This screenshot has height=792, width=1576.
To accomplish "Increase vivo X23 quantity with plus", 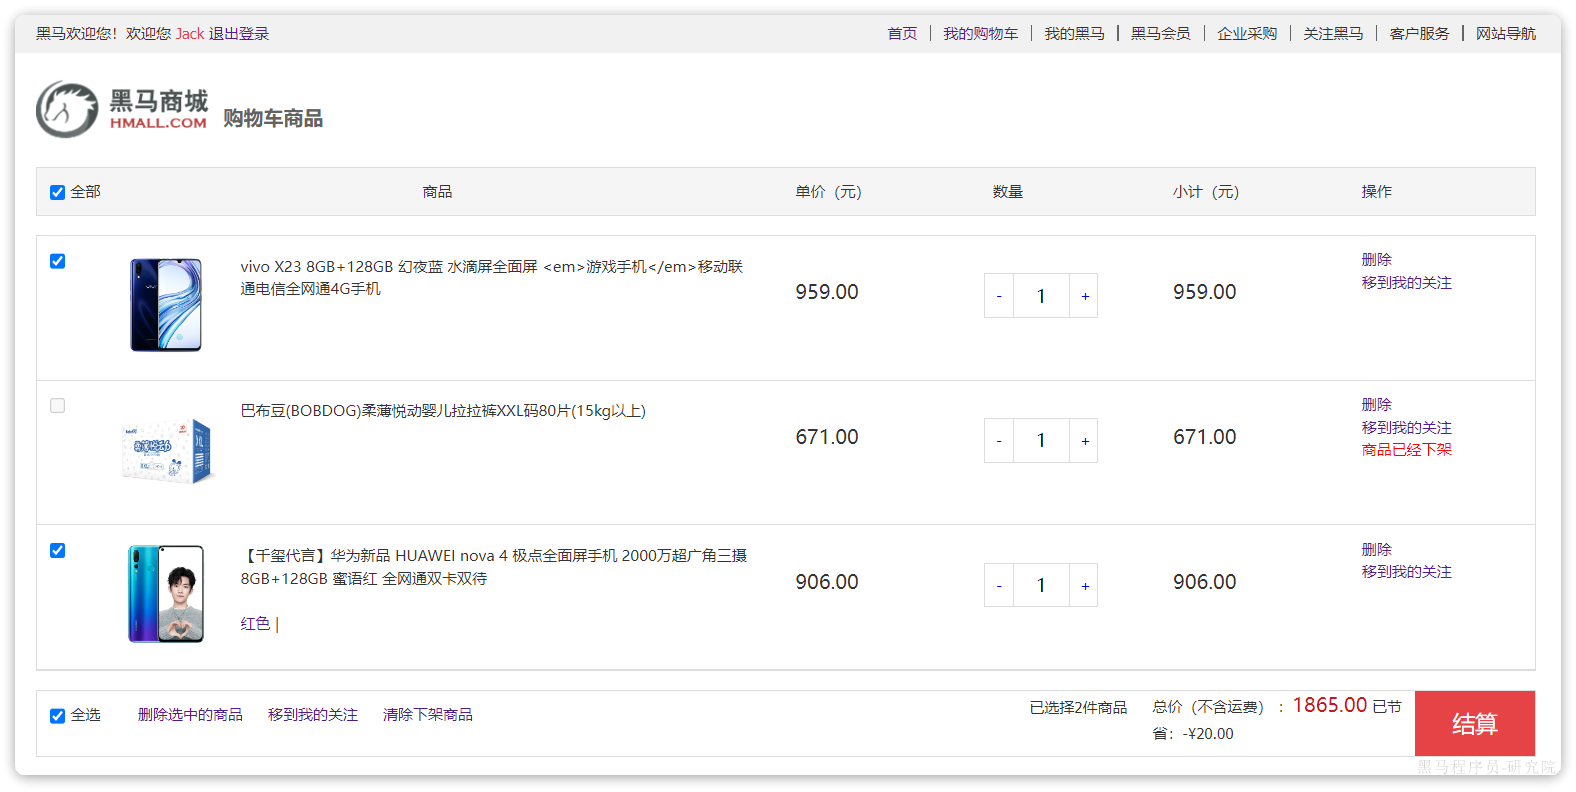I will 1084,296.
